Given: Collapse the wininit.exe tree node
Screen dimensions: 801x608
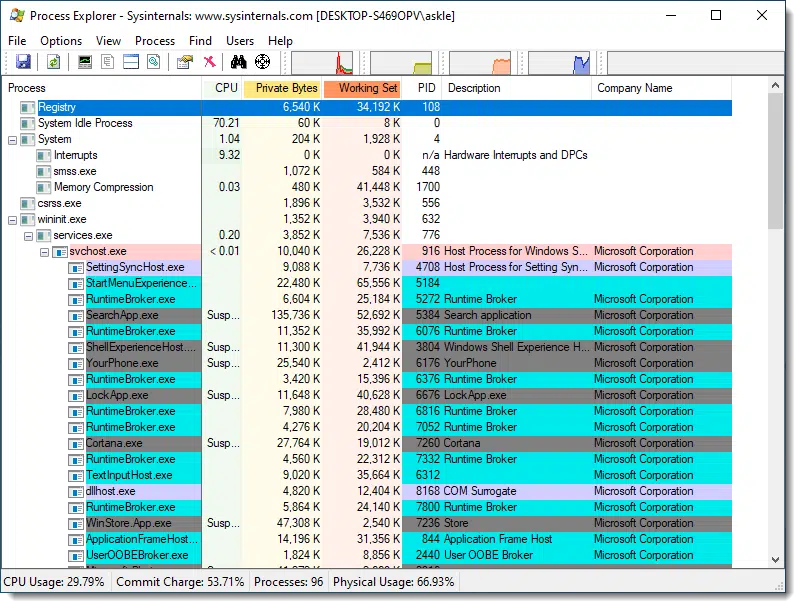Looking at the screenshot, I should (x=13, y=220).
